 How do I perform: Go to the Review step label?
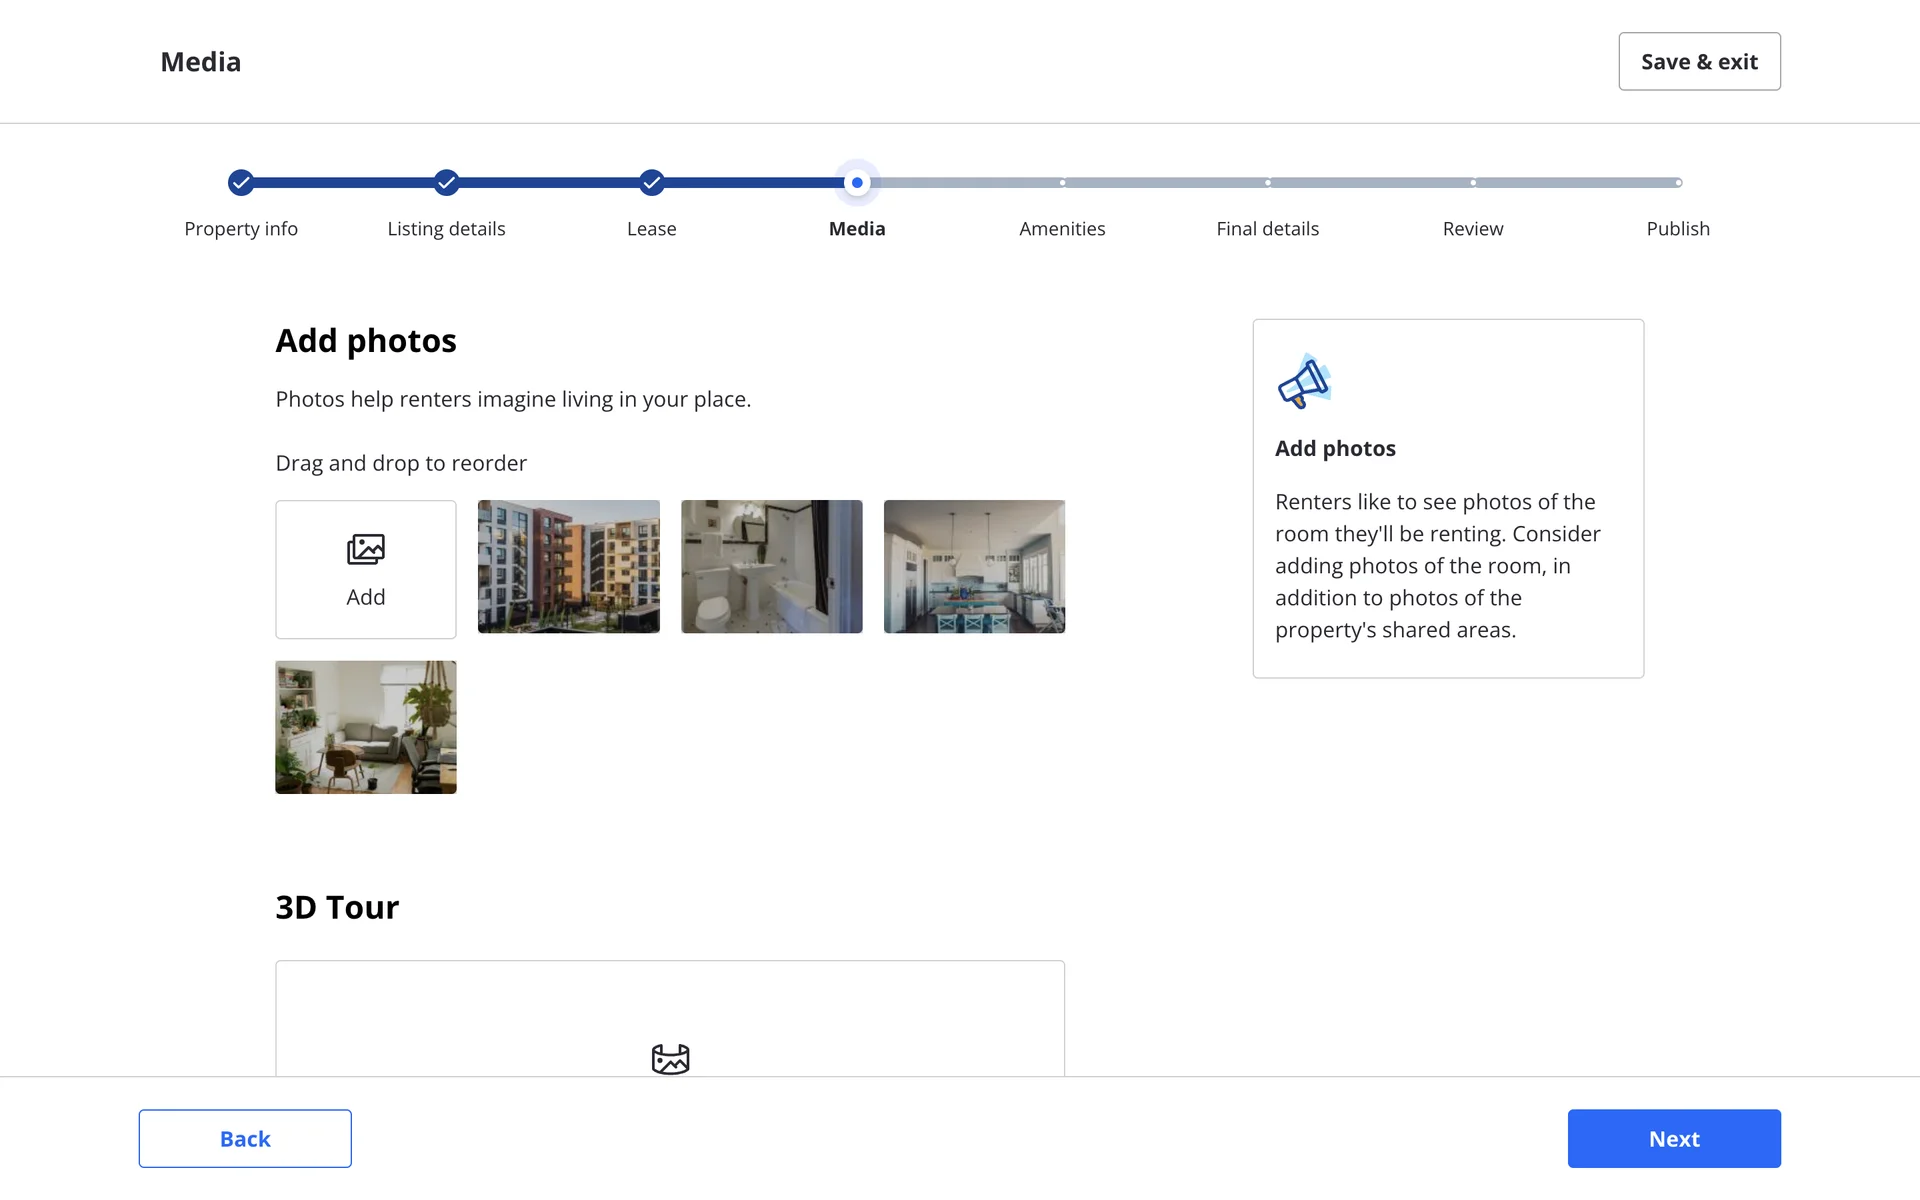tap(1472, 229)
